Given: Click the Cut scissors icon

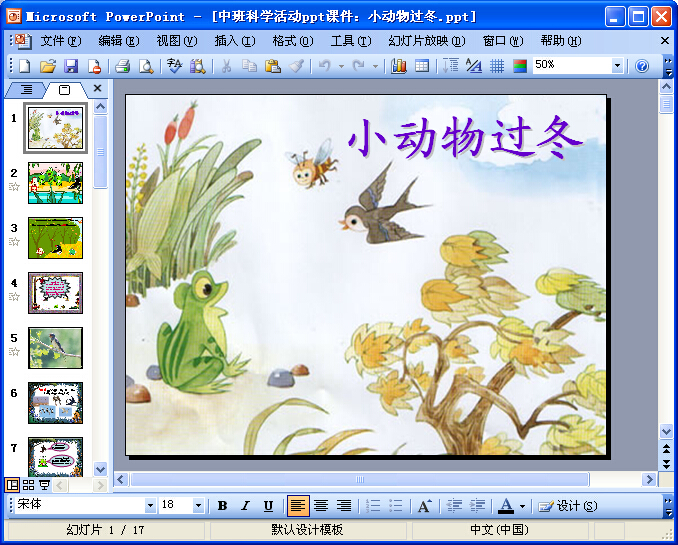Looking at the screenshot, I should [226, 66].
